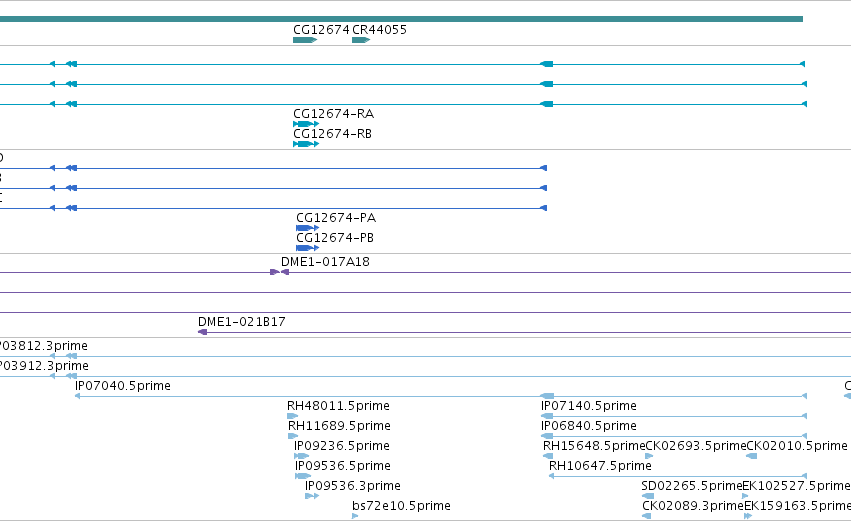Click the IP09236.5prime EST glyph
The height and width of the screenshot is (521, 851).
[x=301, y=456]
